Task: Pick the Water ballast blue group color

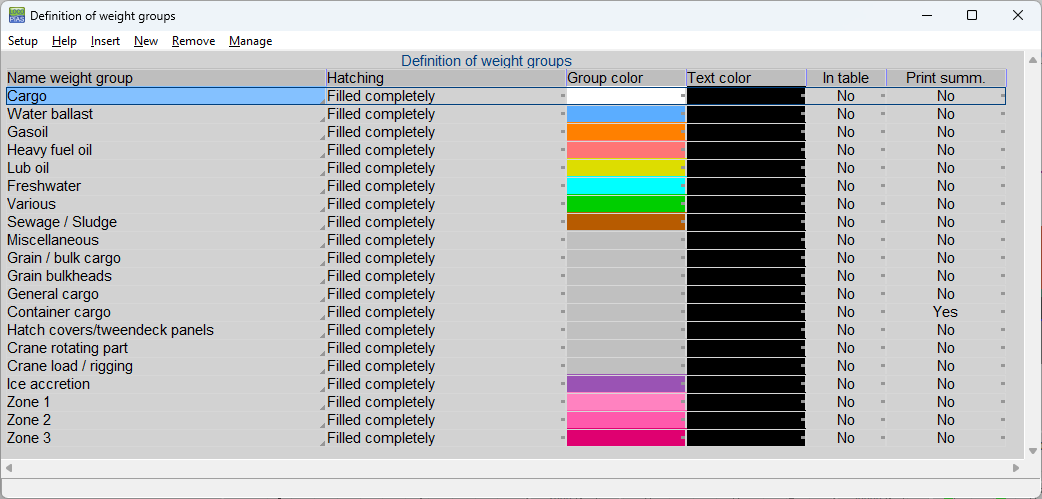Action: [626, 114]
